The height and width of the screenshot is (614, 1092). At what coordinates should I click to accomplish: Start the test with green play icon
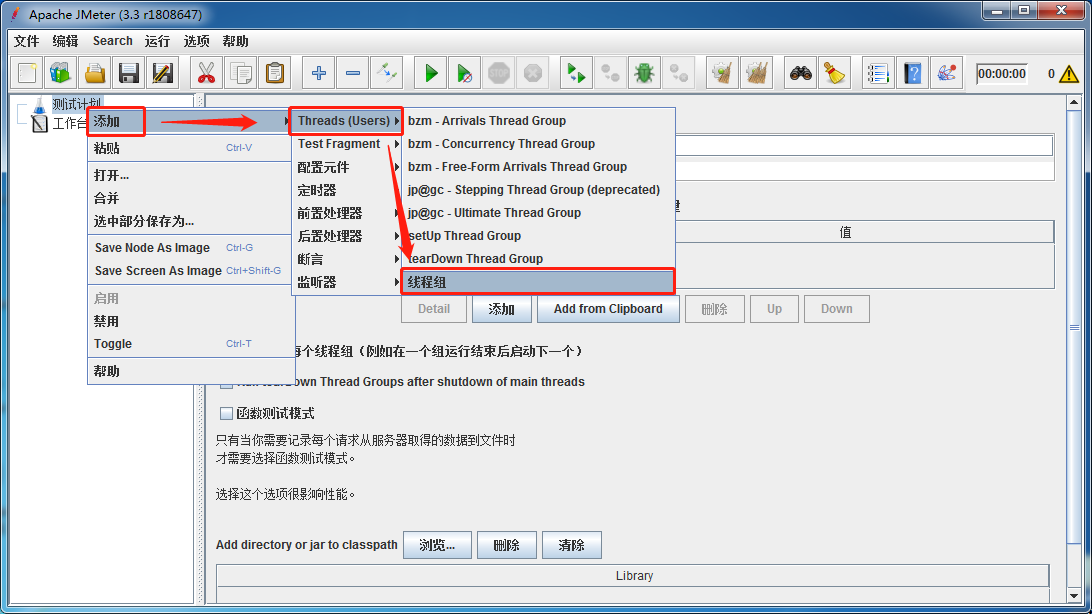coord(431,73)
